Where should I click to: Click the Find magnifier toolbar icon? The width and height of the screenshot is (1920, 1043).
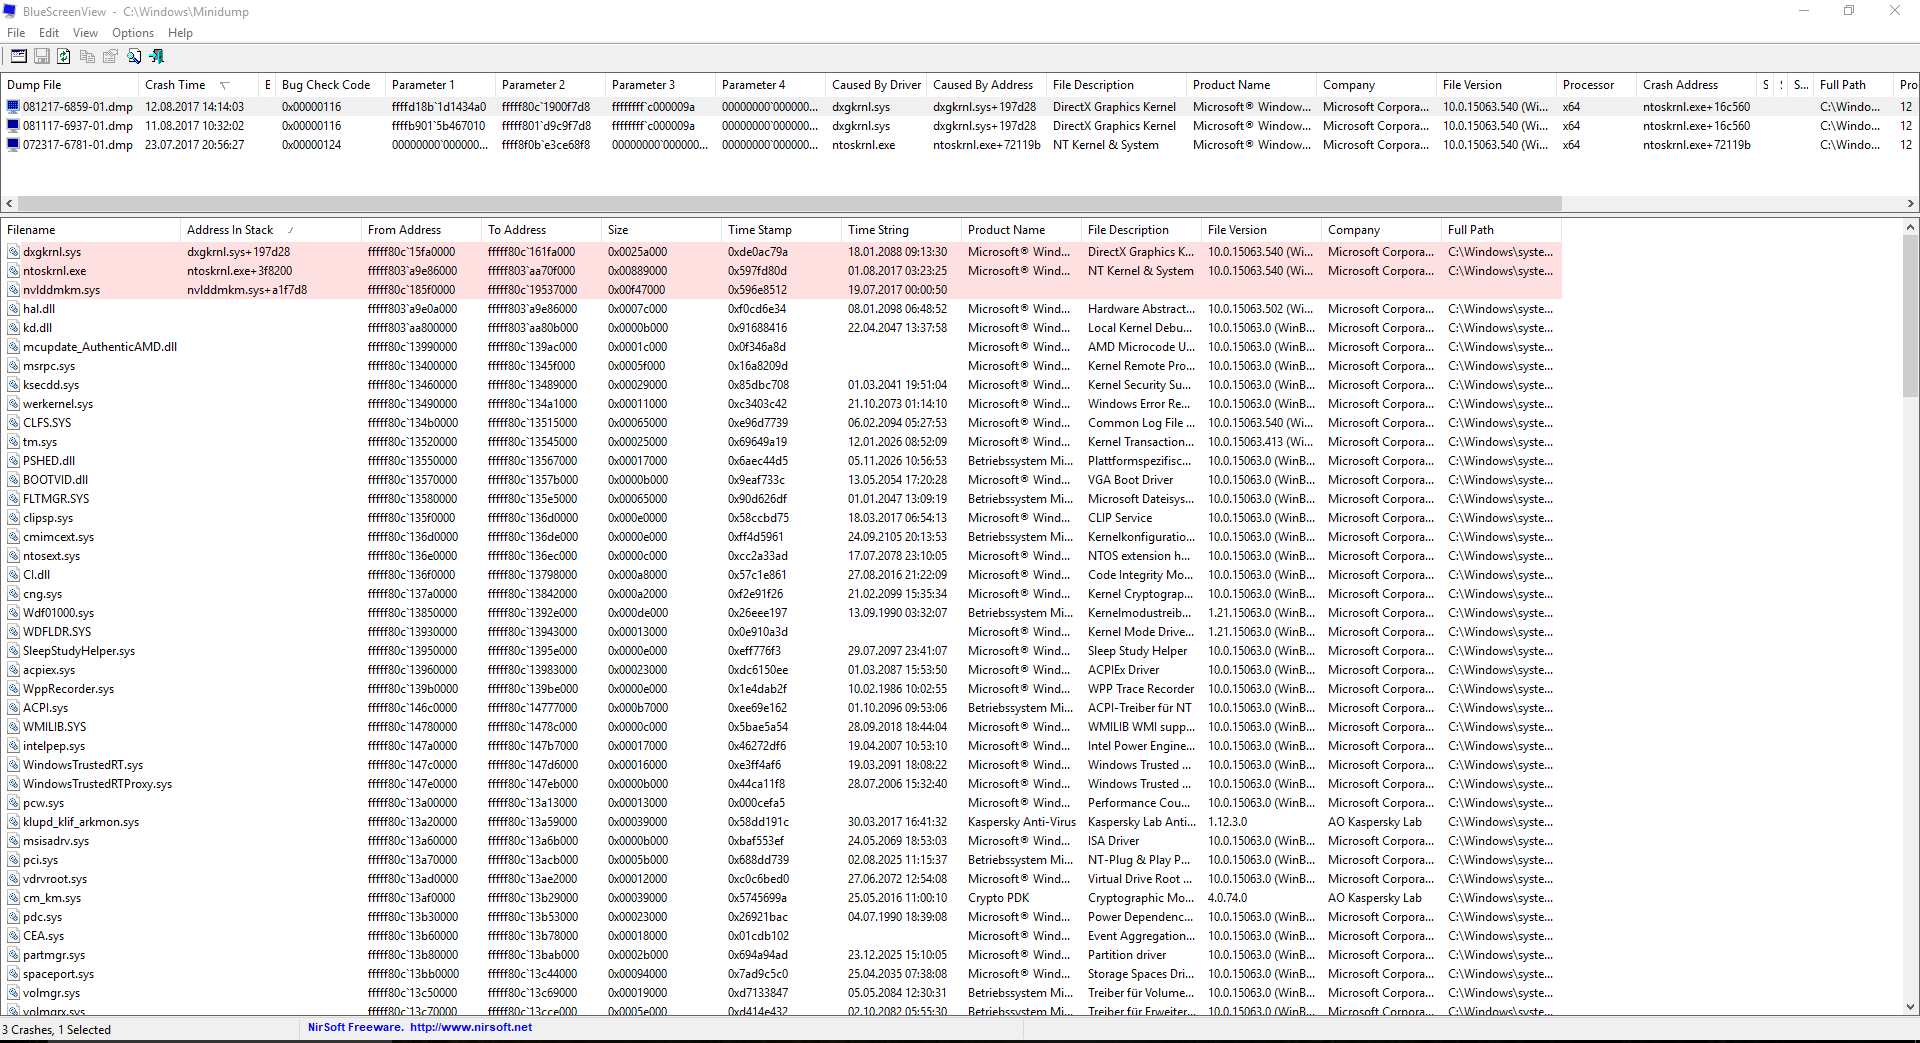[134, 57]
